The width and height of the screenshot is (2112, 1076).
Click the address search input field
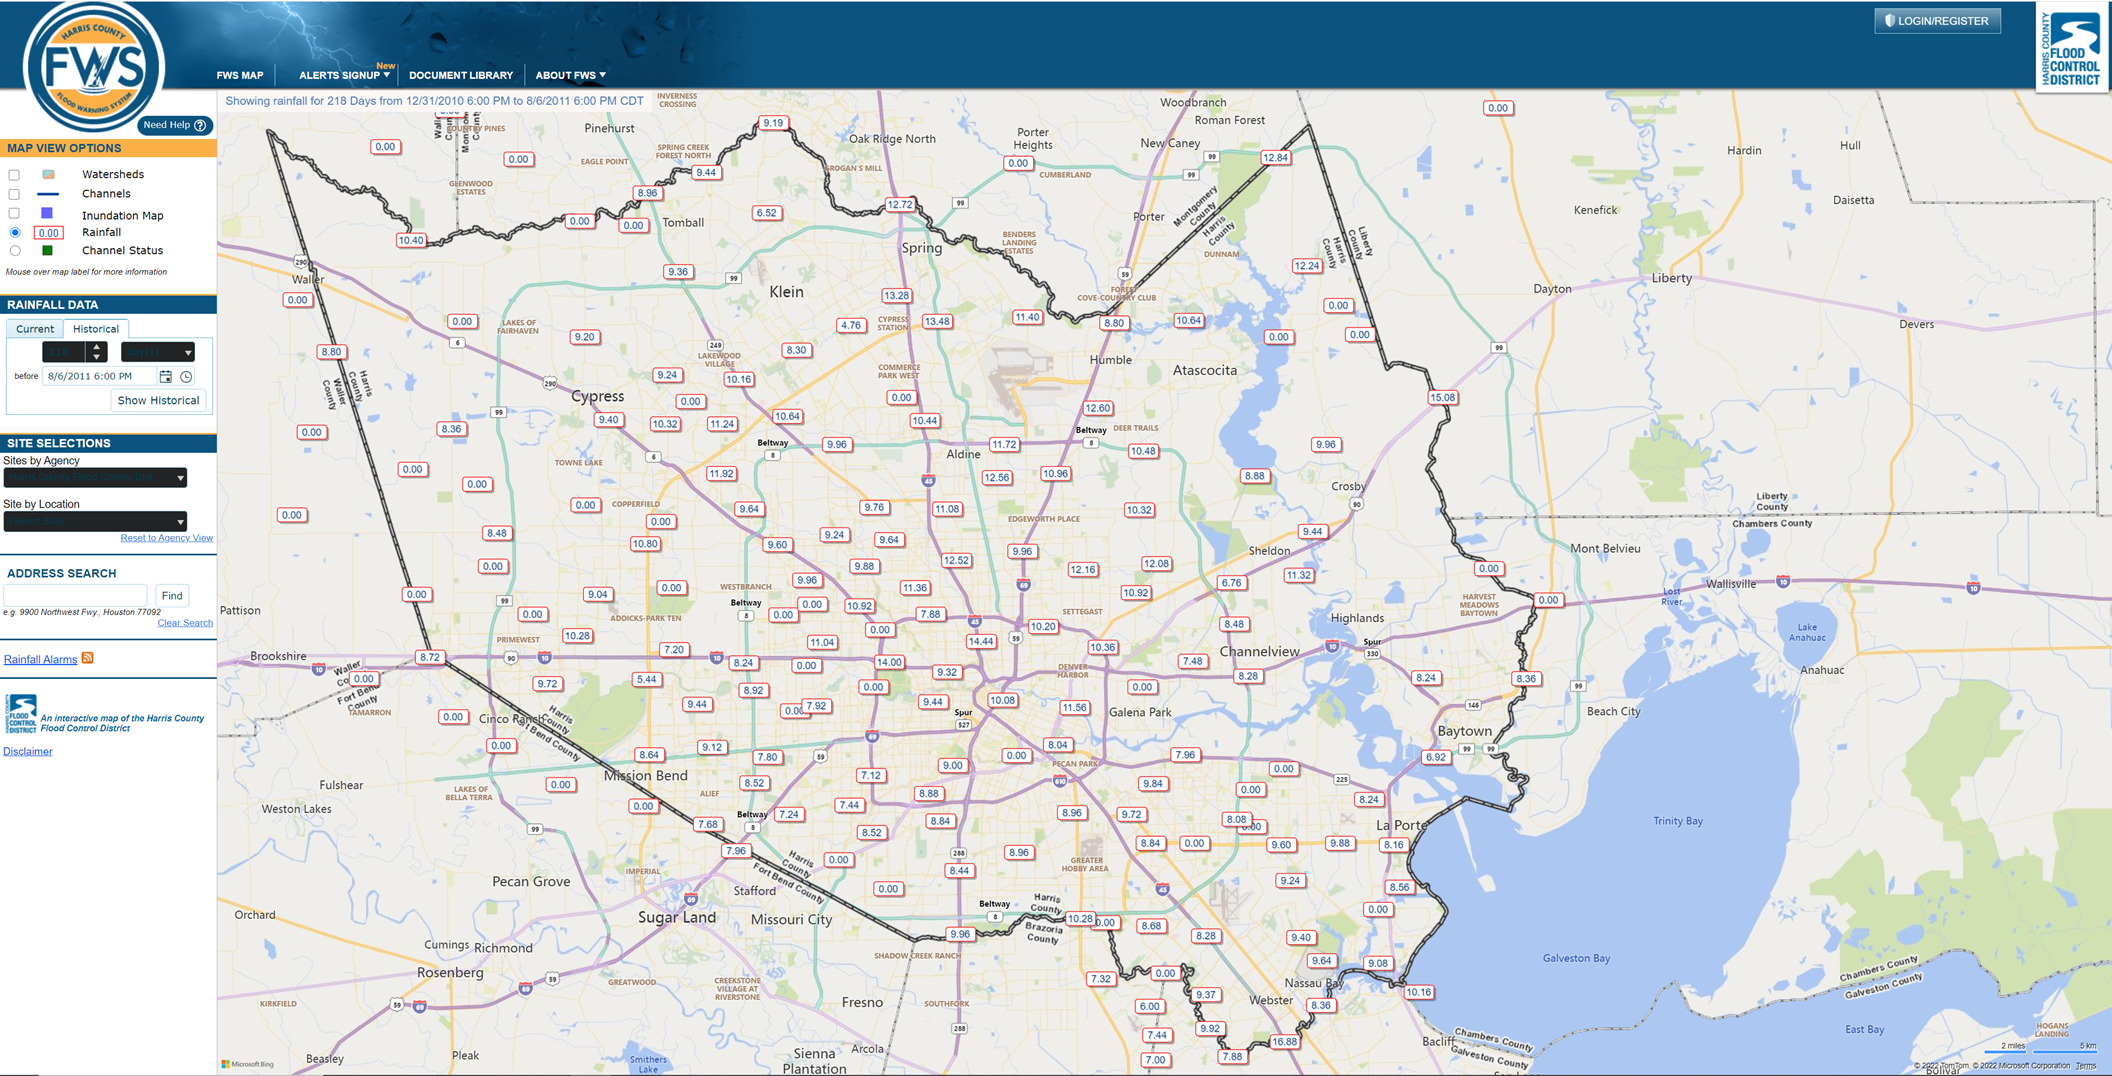[76, 596]
